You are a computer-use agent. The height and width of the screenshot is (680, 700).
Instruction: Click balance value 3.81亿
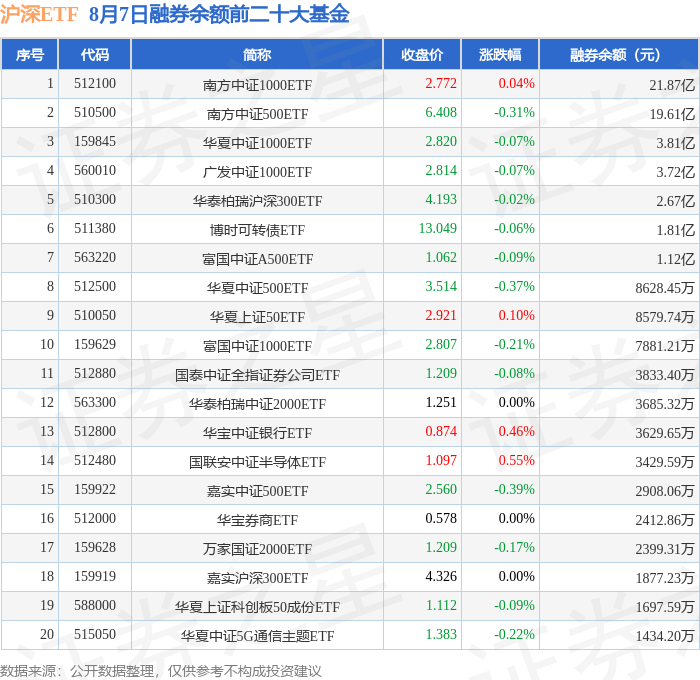tap(675, 143)
